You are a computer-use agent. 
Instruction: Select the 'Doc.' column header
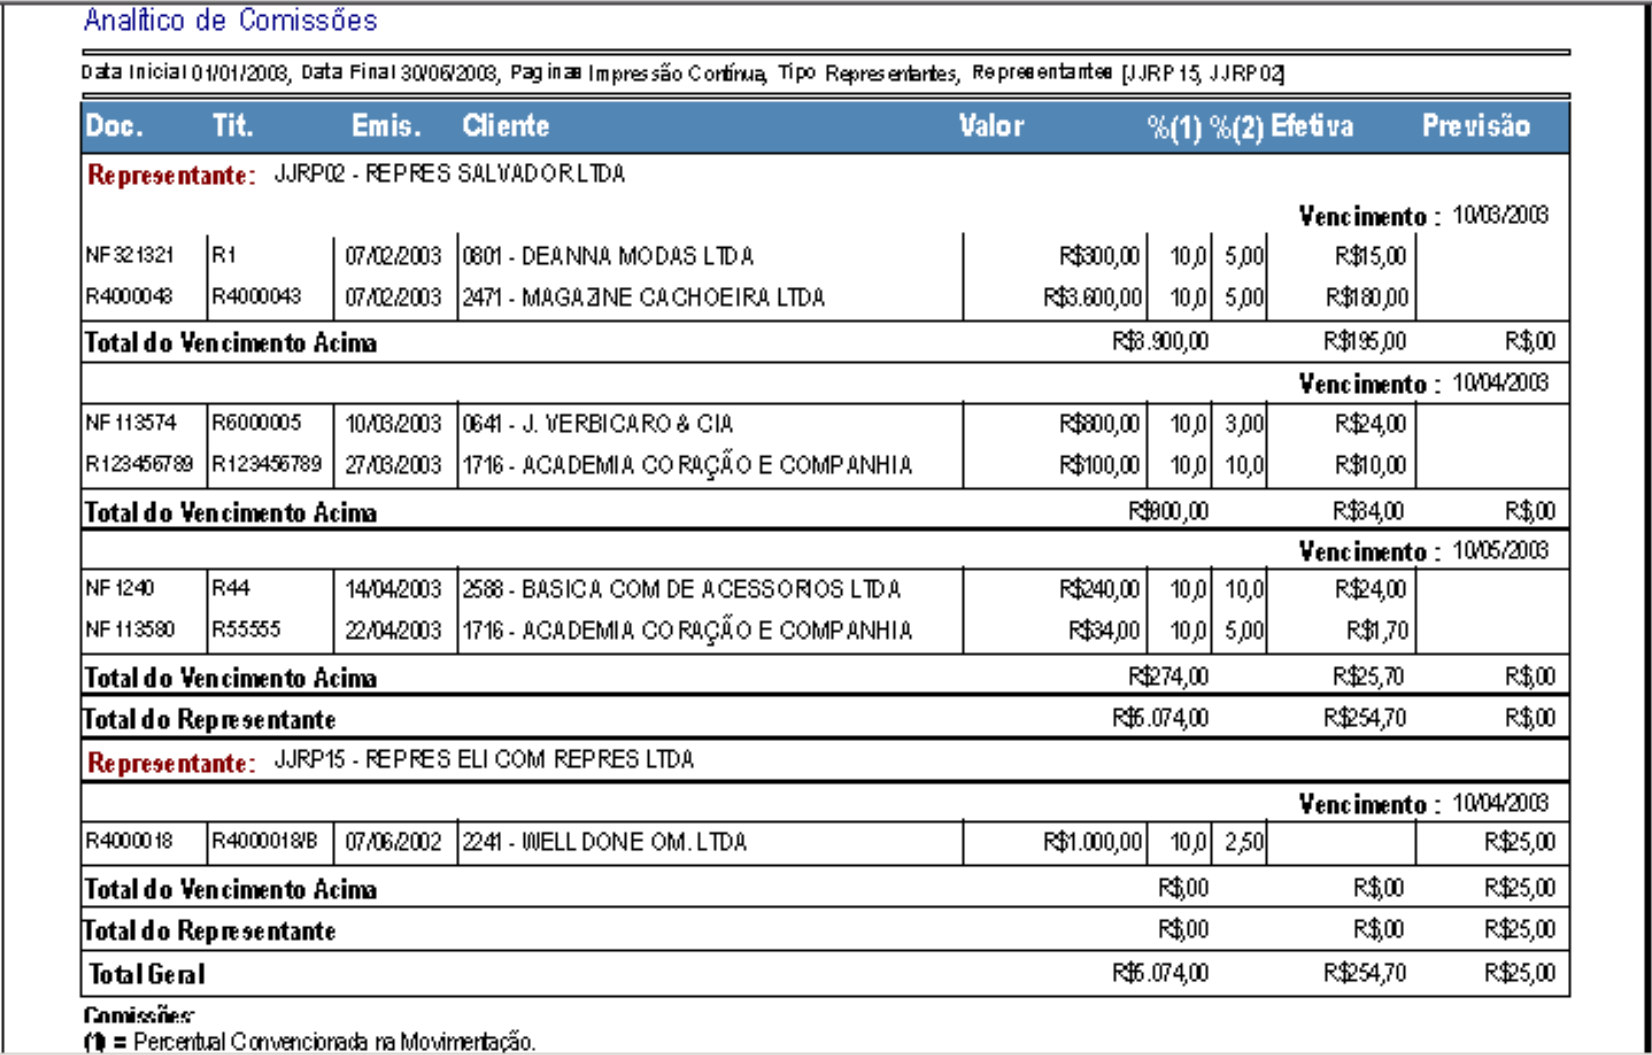click(114, 126)
